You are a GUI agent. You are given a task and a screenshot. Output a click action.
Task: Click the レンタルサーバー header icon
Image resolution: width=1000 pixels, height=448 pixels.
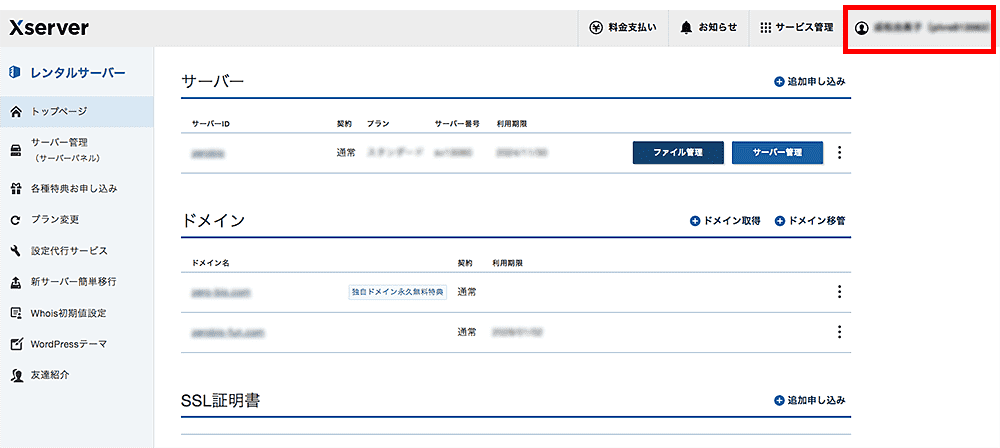[15, 72]
